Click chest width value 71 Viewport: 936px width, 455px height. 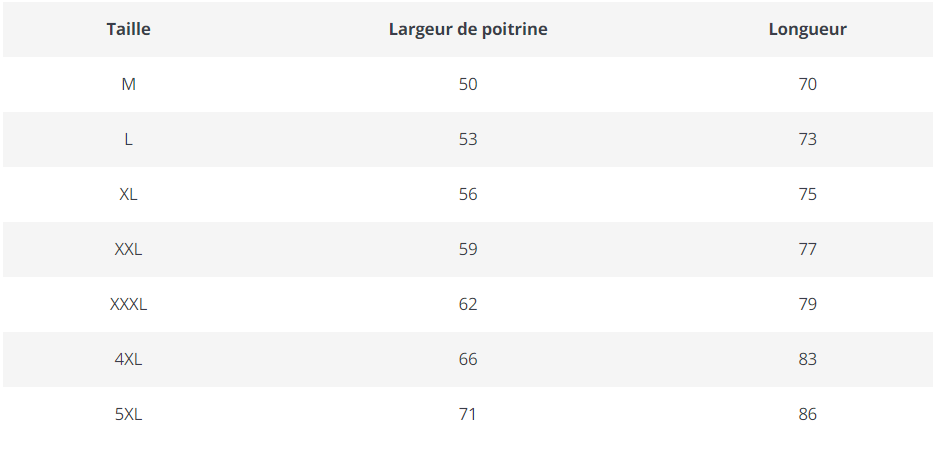468,414
